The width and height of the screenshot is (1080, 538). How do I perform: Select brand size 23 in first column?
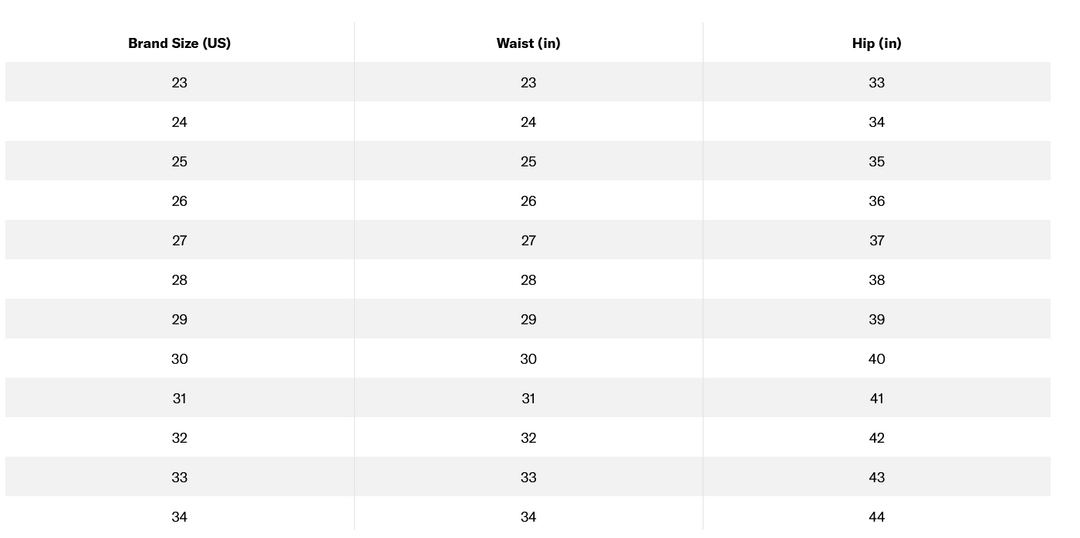coord(179,83)
